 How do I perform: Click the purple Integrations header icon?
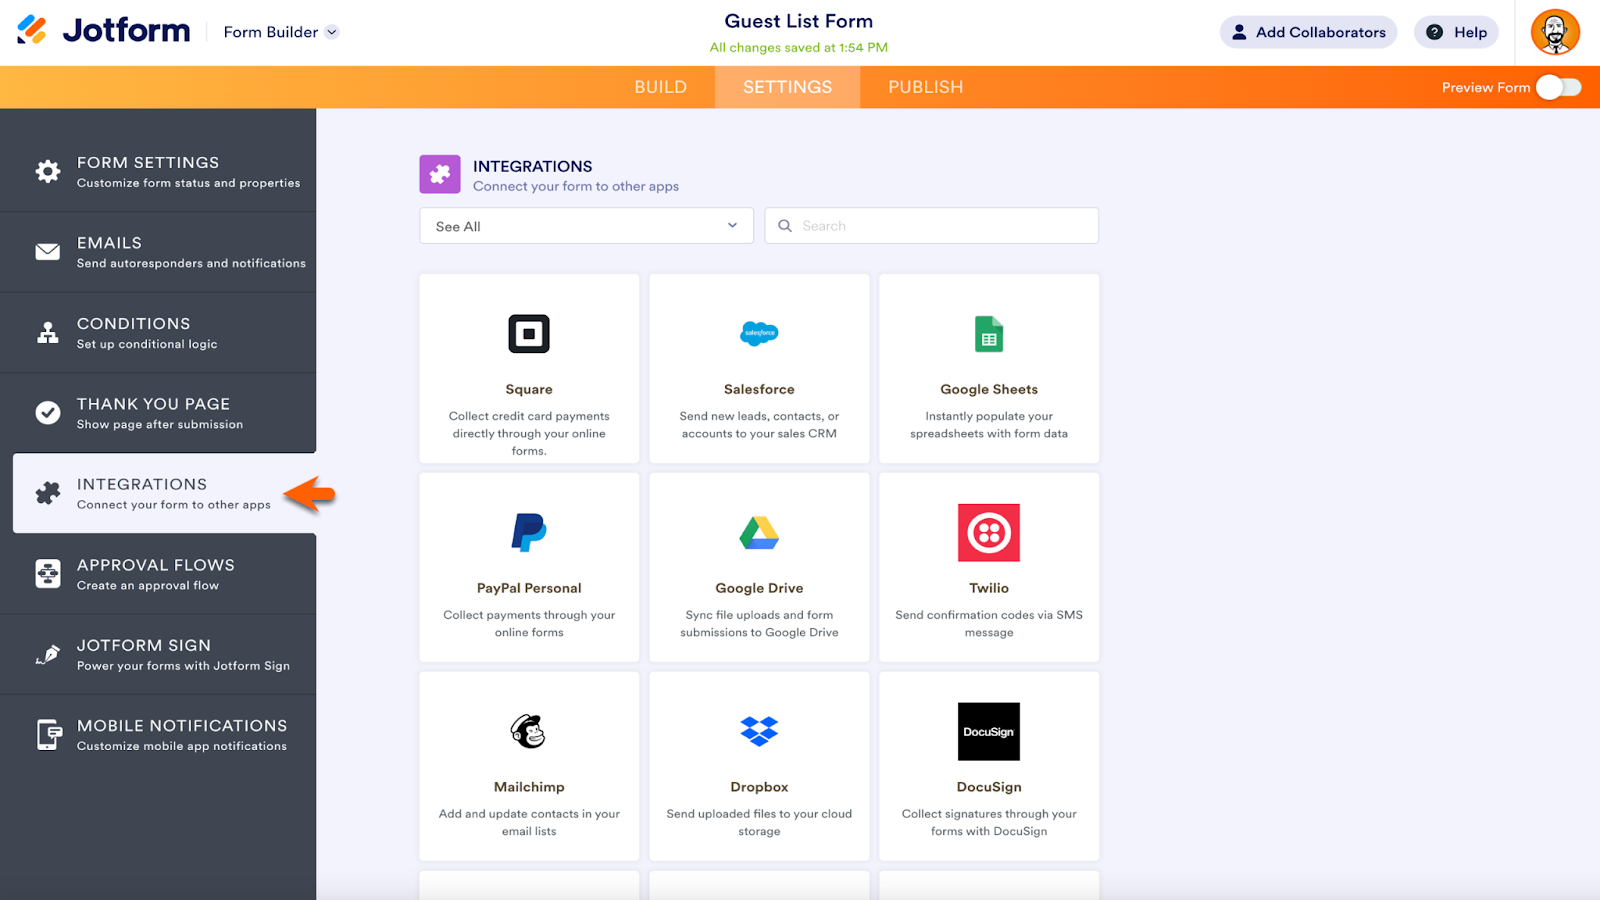tap(440, 174)
